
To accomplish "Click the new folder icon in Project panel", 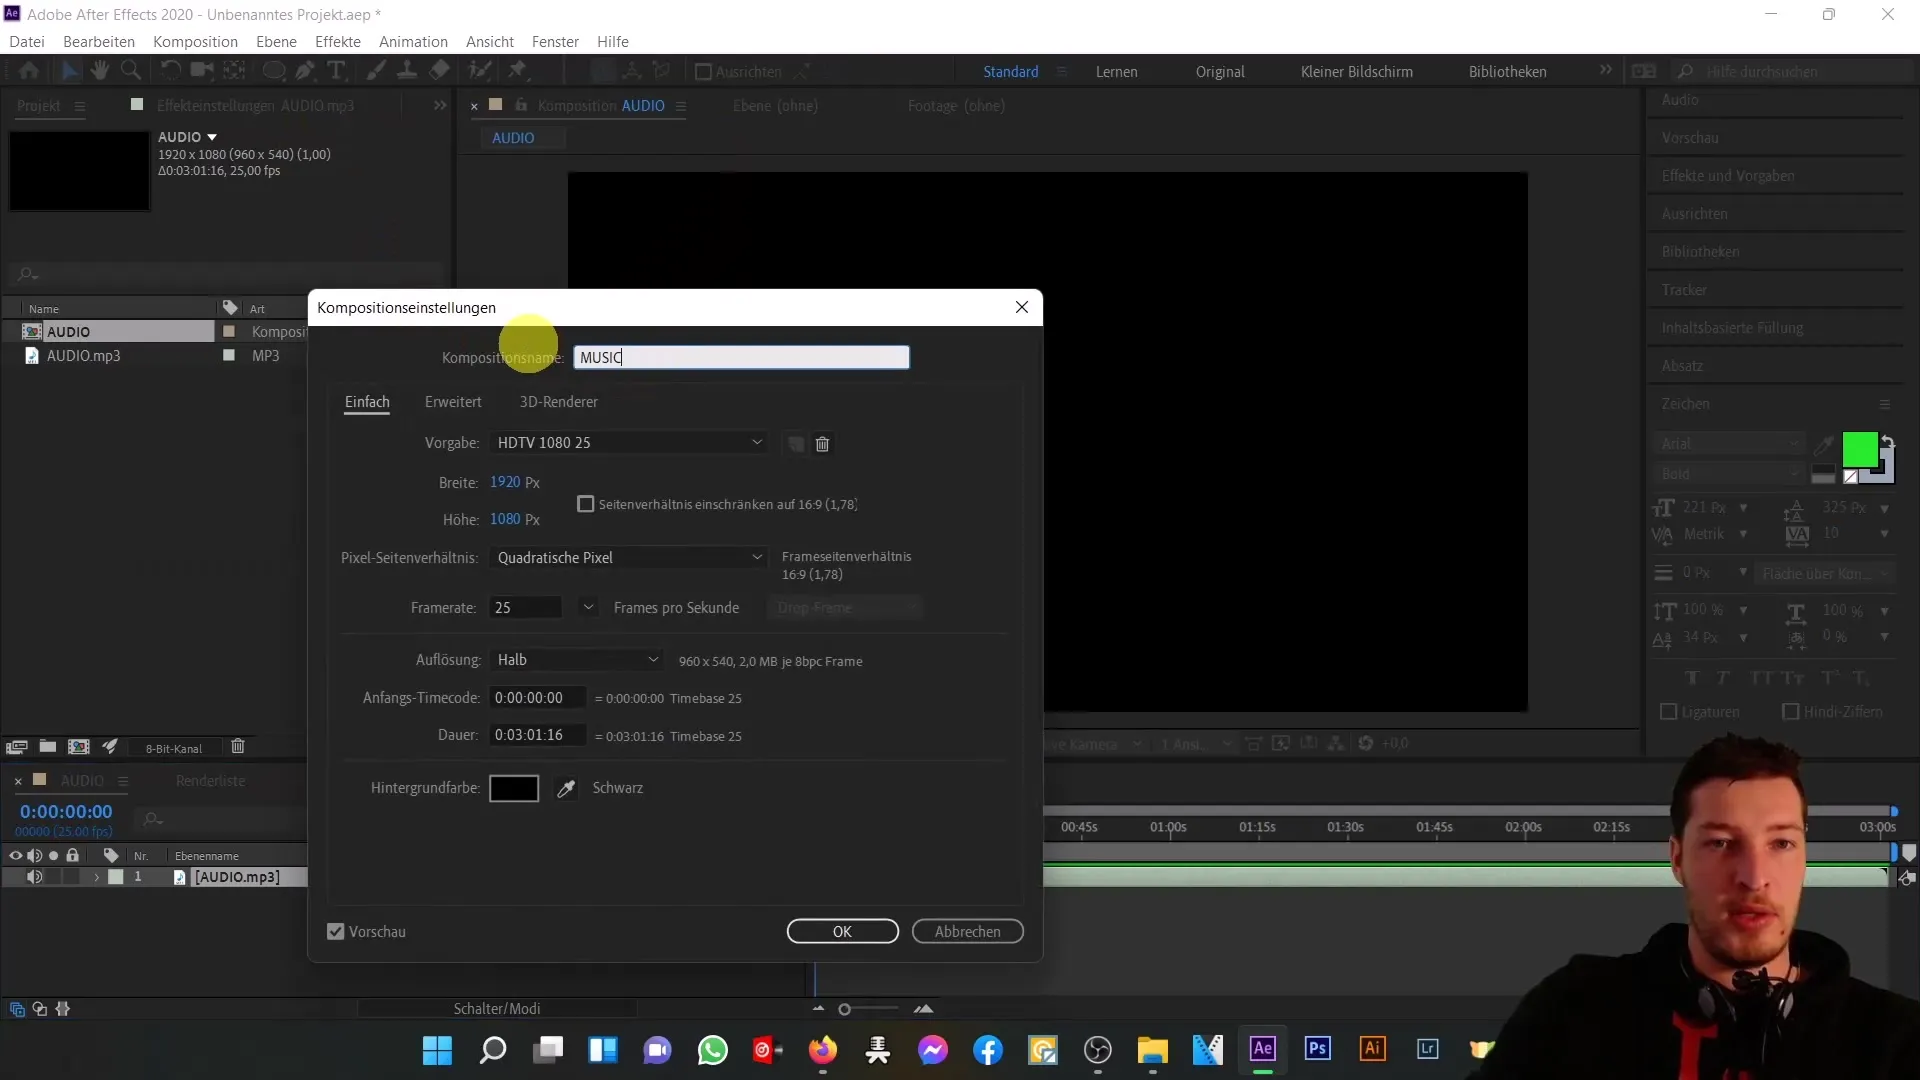I will [x=47, y=747].
